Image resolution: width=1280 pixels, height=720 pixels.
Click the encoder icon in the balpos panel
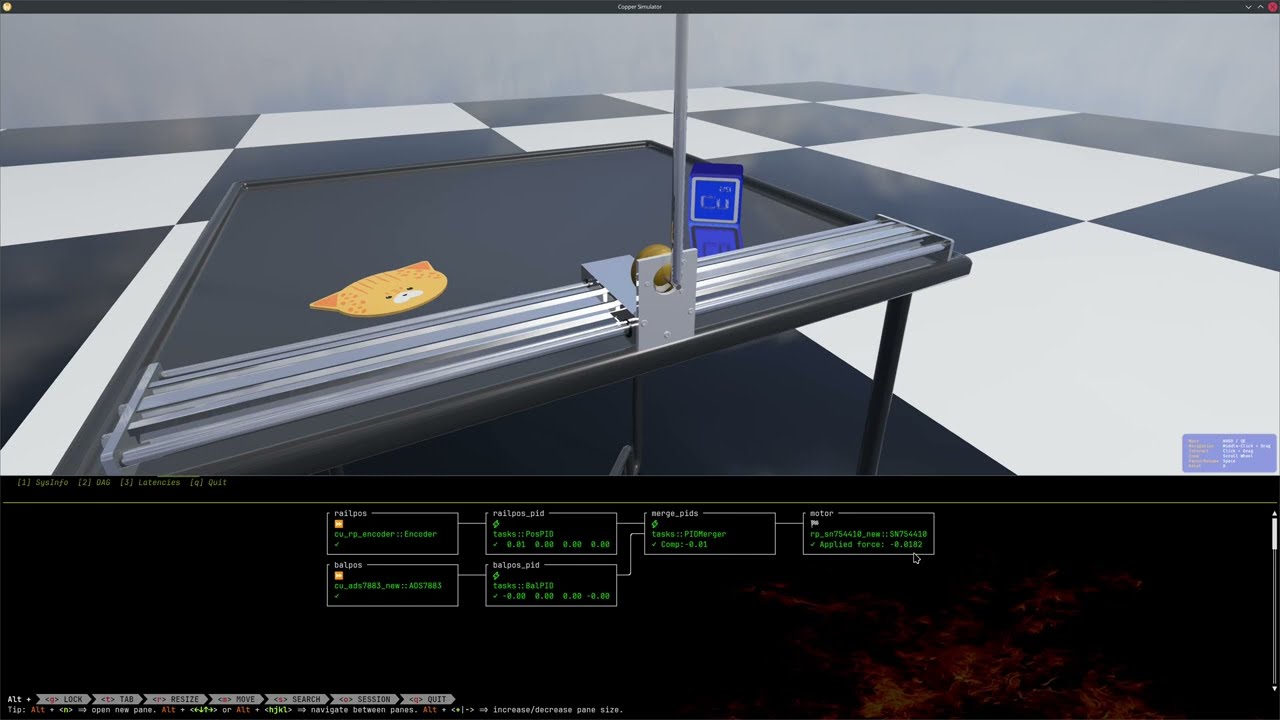click(339, 574)
